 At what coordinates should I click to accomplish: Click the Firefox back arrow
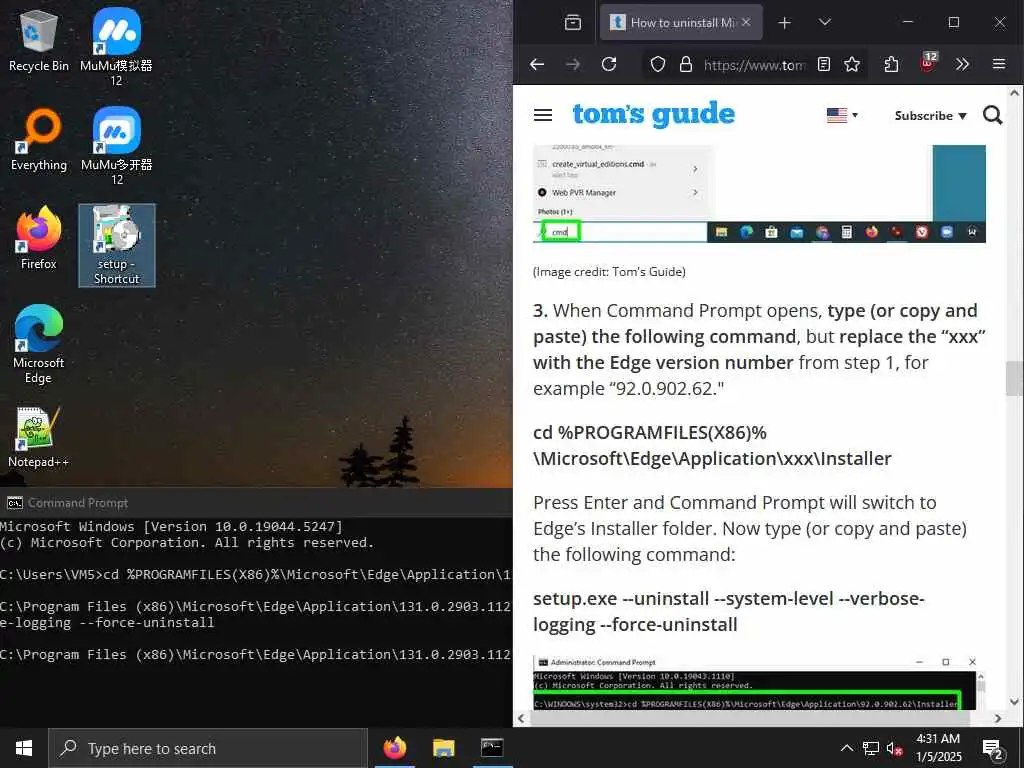click(x=537, y=64)
